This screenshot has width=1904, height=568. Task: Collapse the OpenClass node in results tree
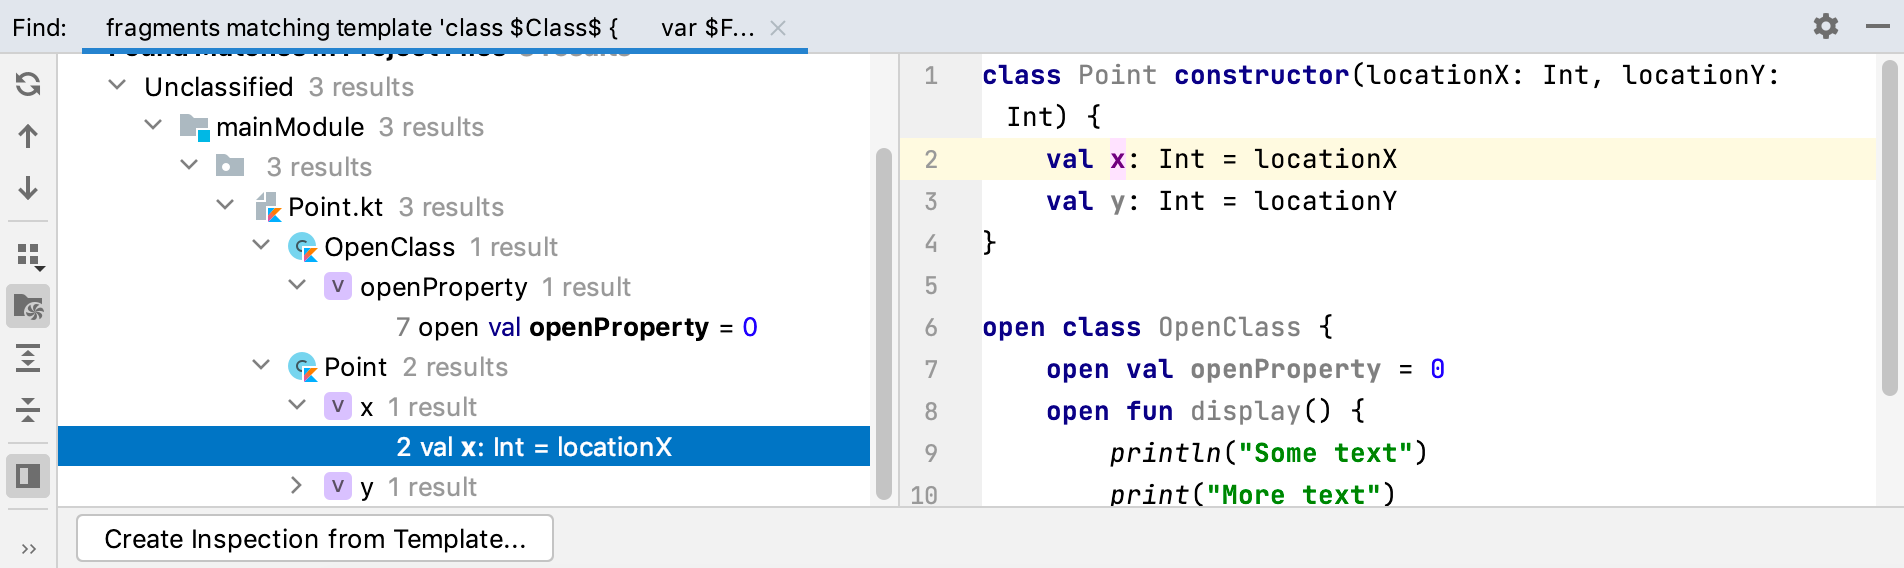[261, 246]
